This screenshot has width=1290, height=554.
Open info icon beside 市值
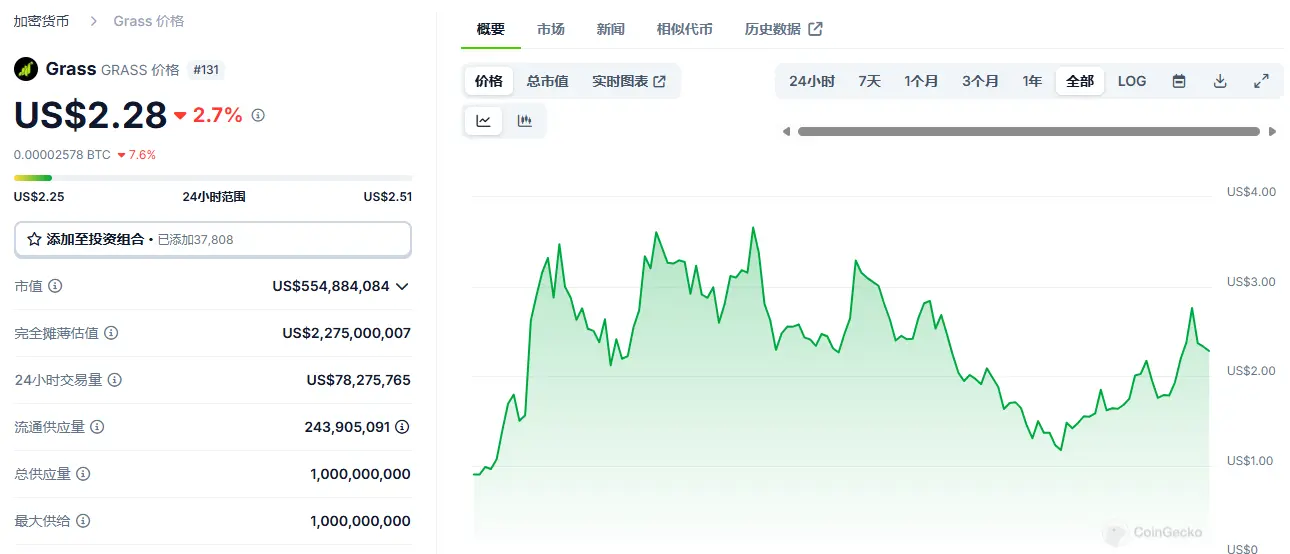[55, 286]
